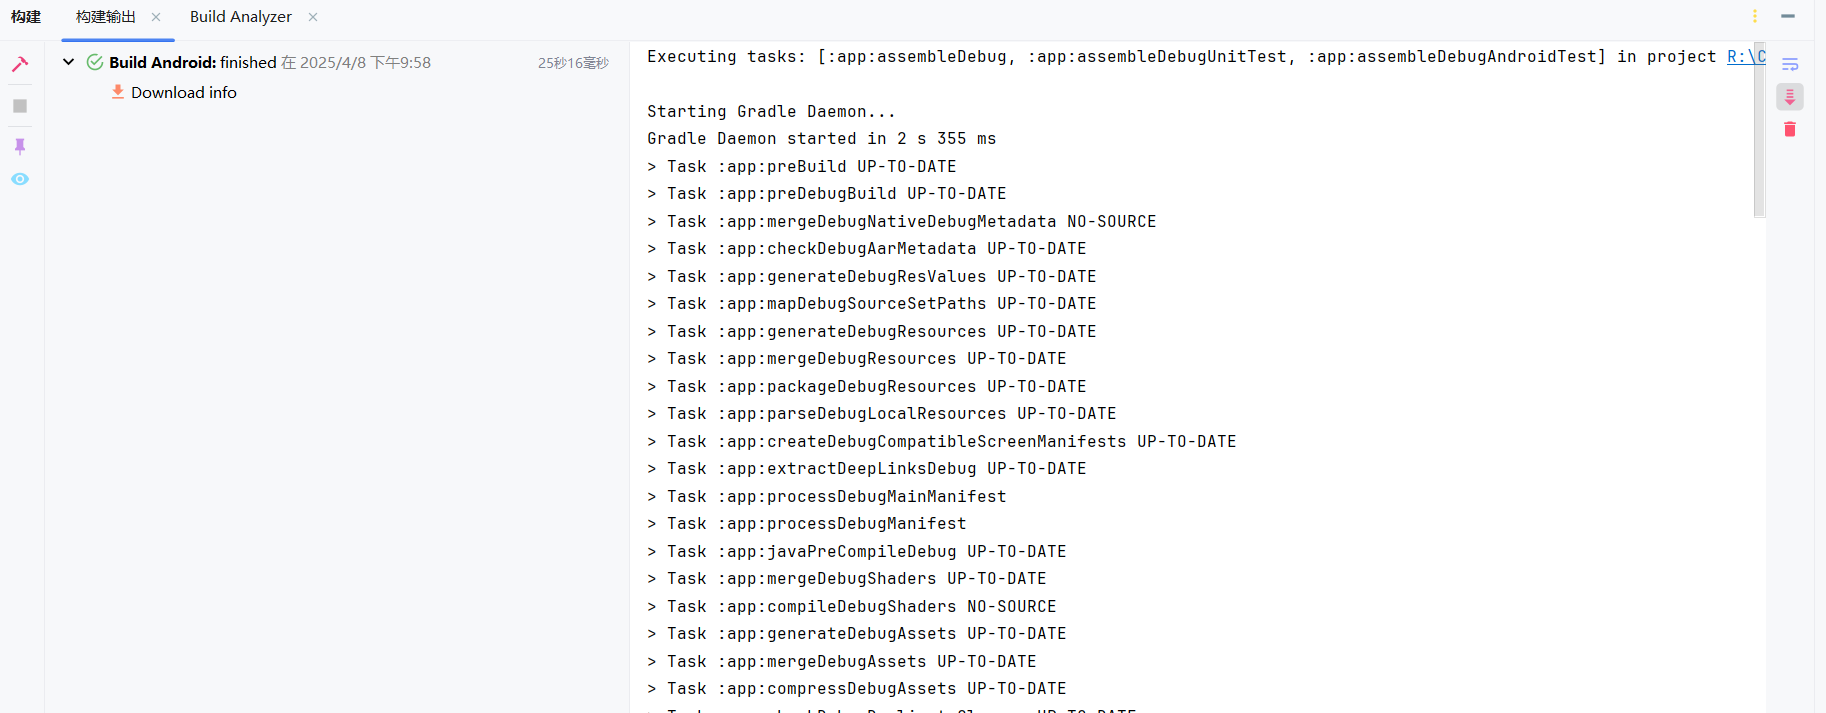This screenshot has height=713, width=1826.
Task: Clear the console with the trash icon
Action: [1790, 129]
